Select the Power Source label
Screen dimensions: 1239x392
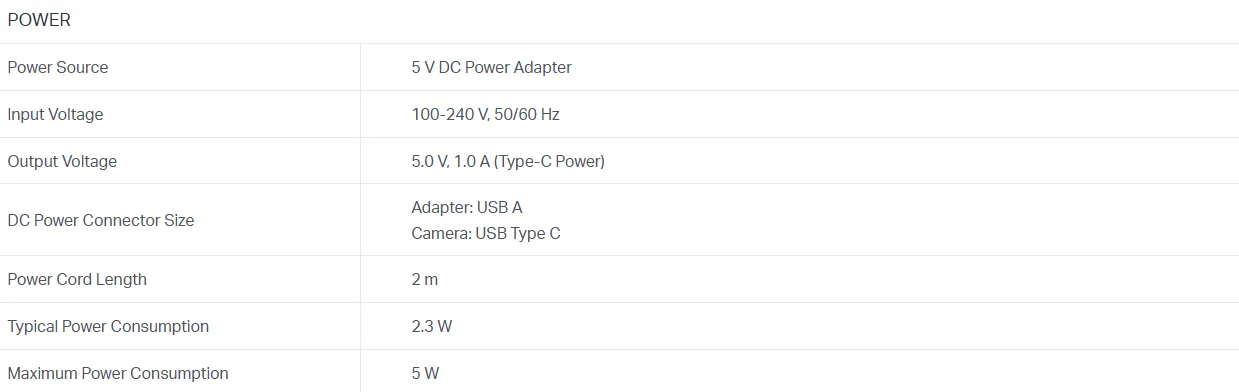[x=58, y=67]
